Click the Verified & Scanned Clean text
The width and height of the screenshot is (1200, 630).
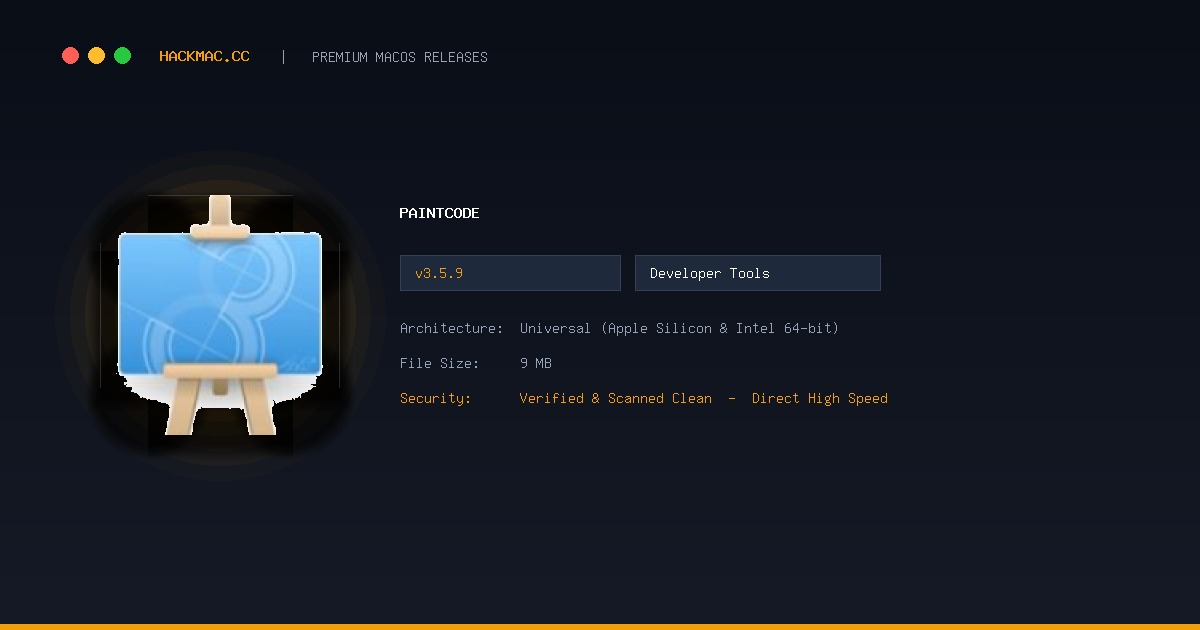[616, 398]
